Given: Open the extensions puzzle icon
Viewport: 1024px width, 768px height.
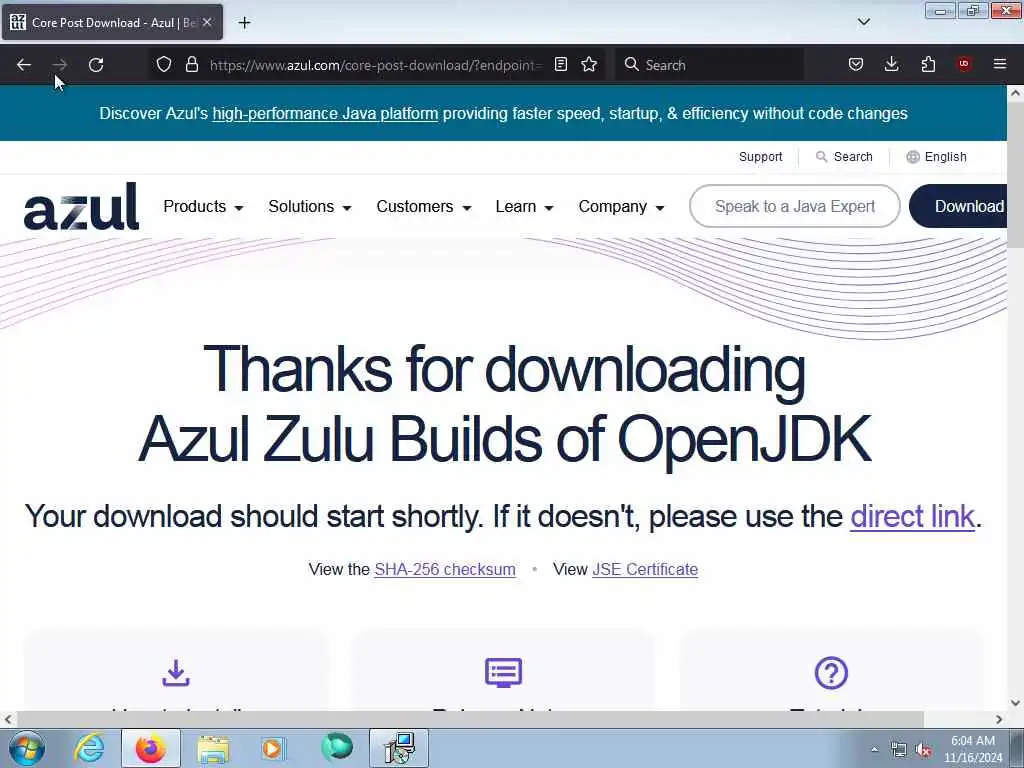Looking at the screenshot, I should (x=928, y=65).
